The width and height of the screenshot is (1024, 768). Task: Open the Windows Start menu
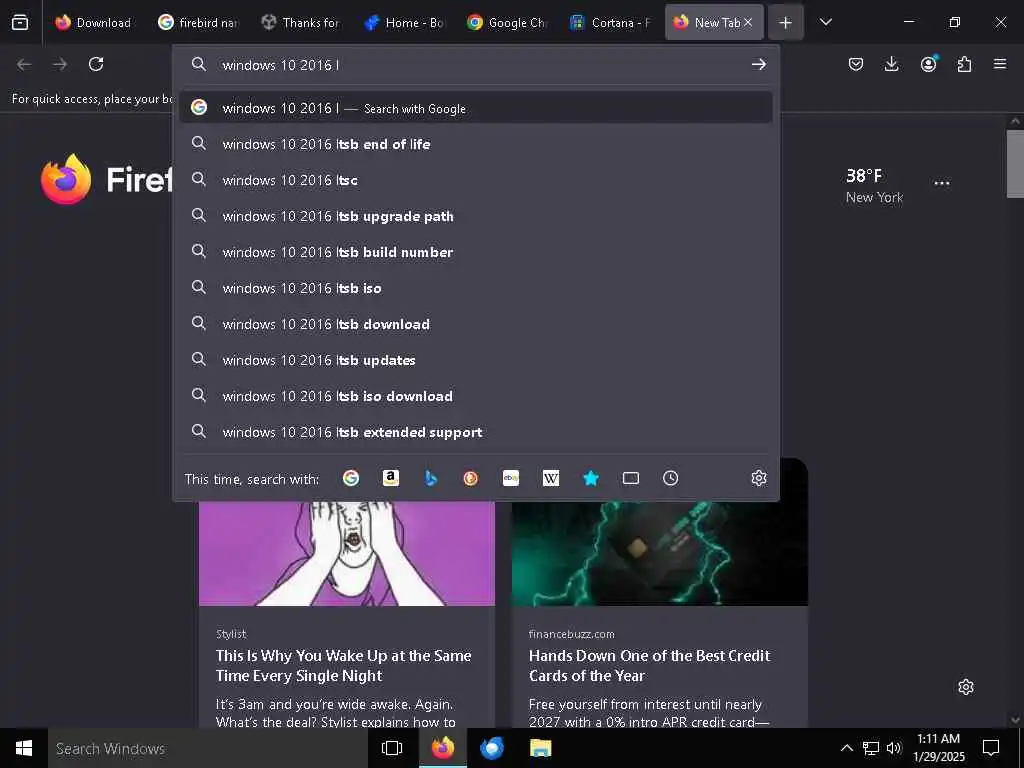[24, 748]
